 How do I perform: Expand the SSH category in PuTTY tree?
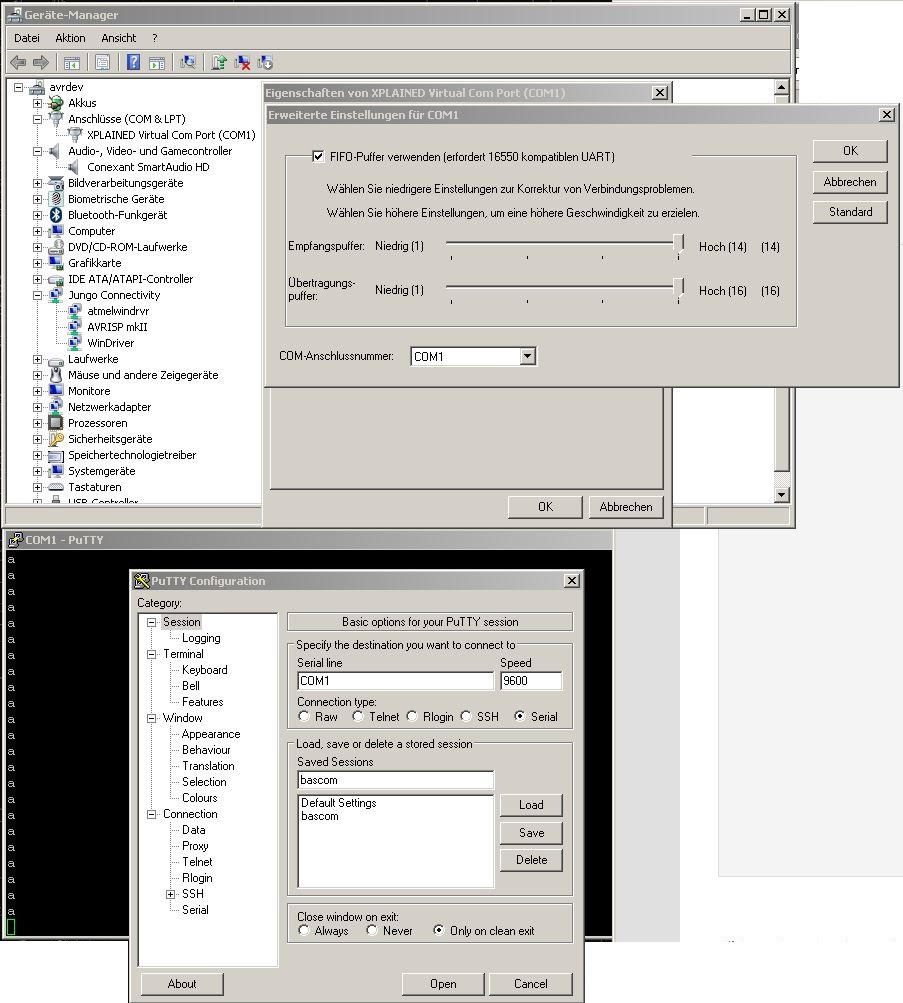click(x=171, y=894)
